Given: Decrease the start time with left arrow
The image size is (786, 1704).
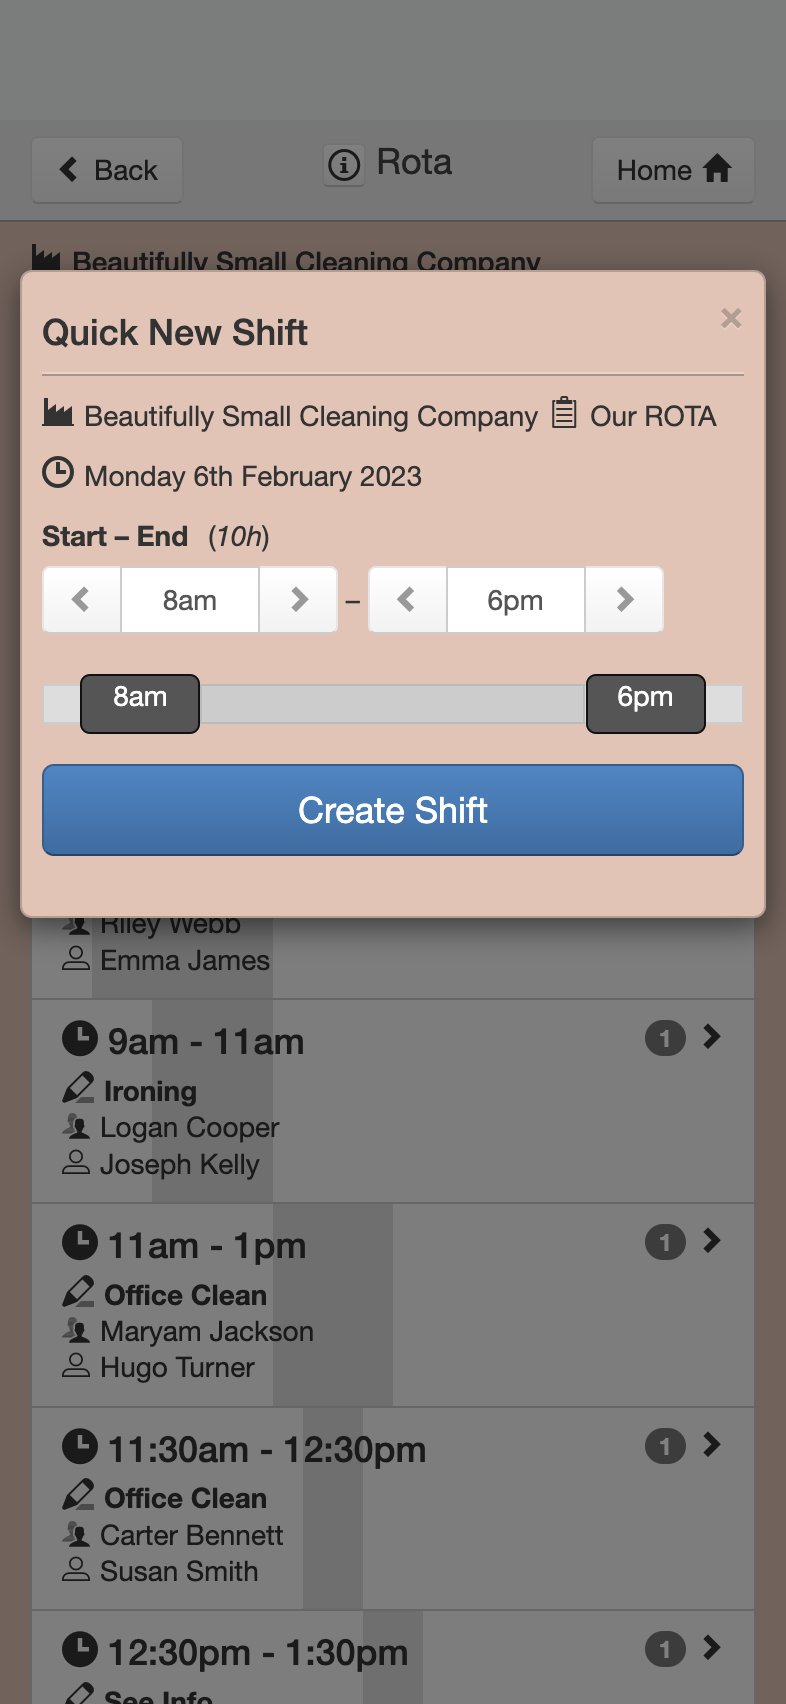Looking at the screenshot, I should point(81,600).
